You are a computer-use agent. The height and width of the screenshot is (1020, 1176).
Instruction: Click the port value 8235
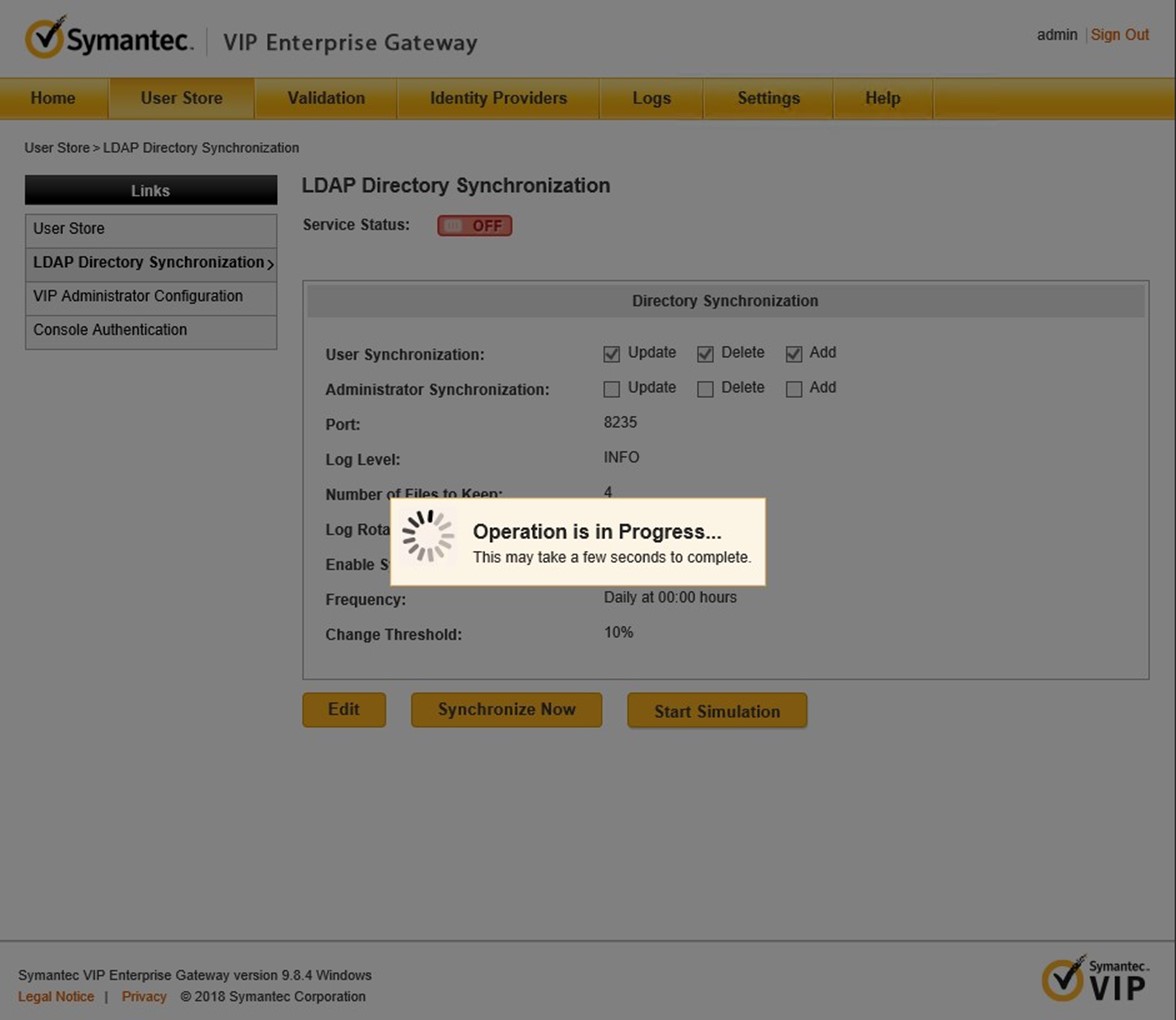620,422
